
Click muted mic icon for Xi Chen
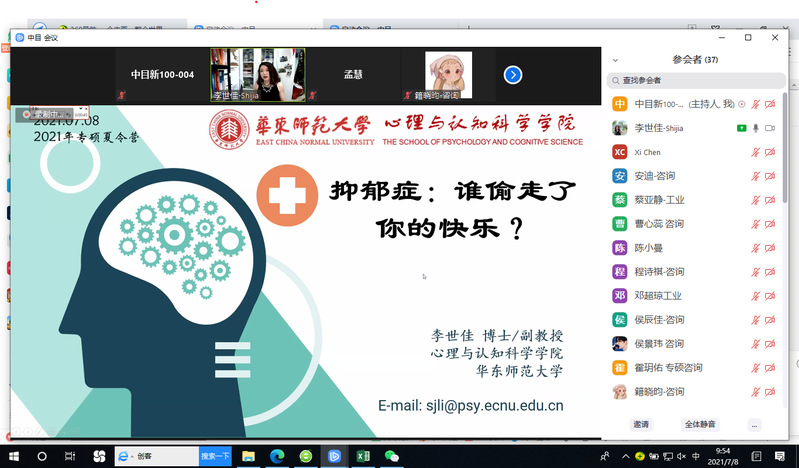(x=756, y=152)
